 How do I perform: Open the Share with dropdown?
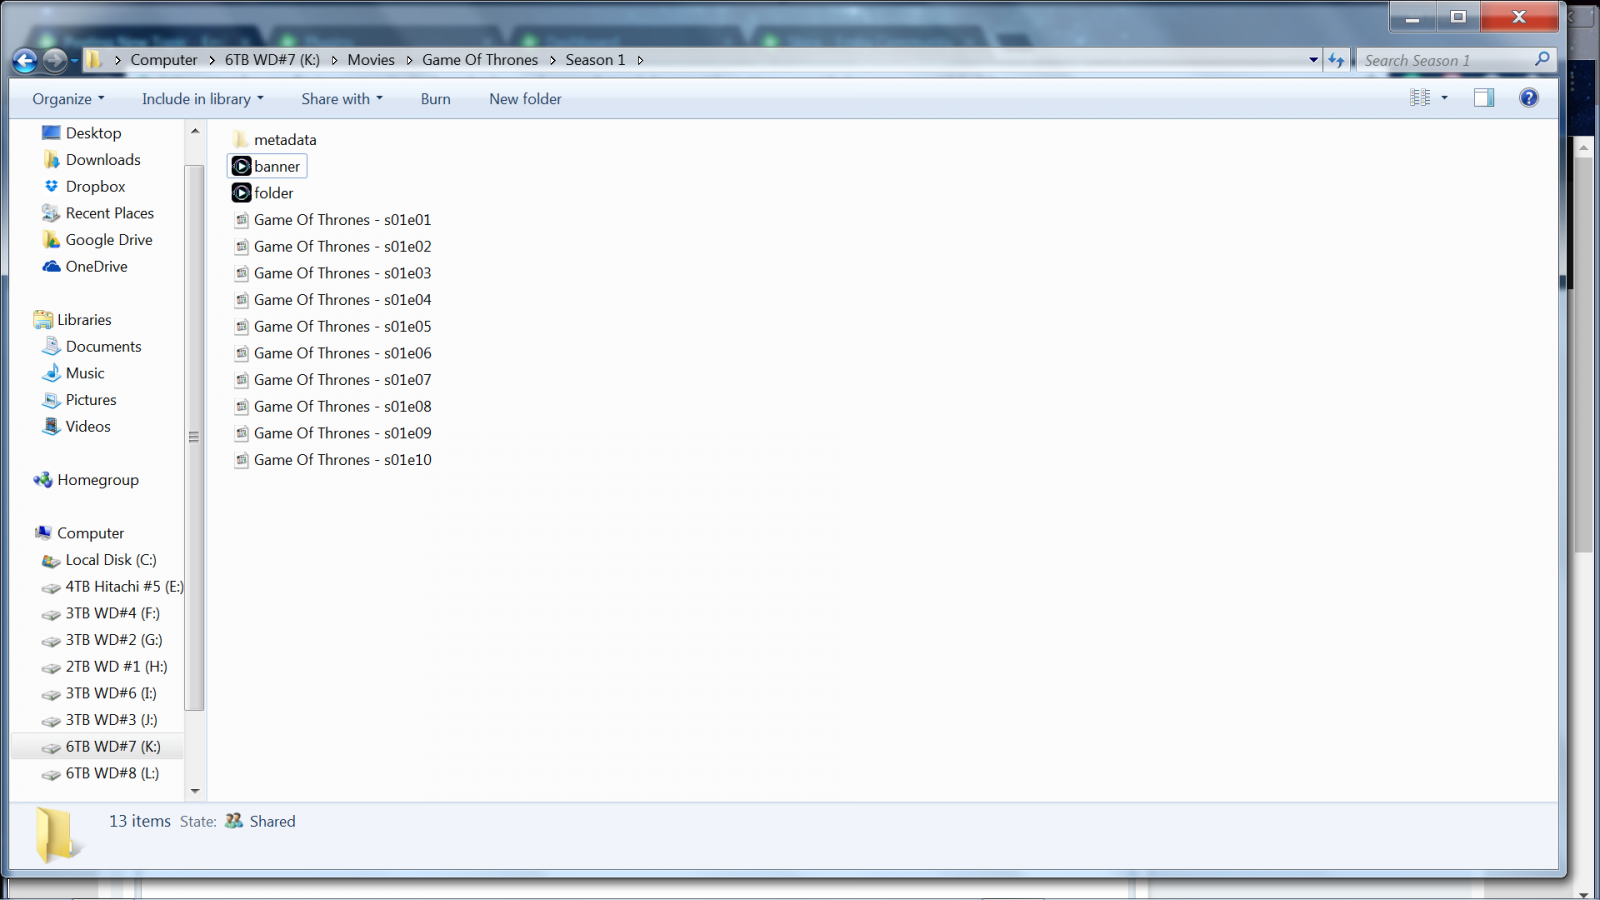[x=341, y=98]
